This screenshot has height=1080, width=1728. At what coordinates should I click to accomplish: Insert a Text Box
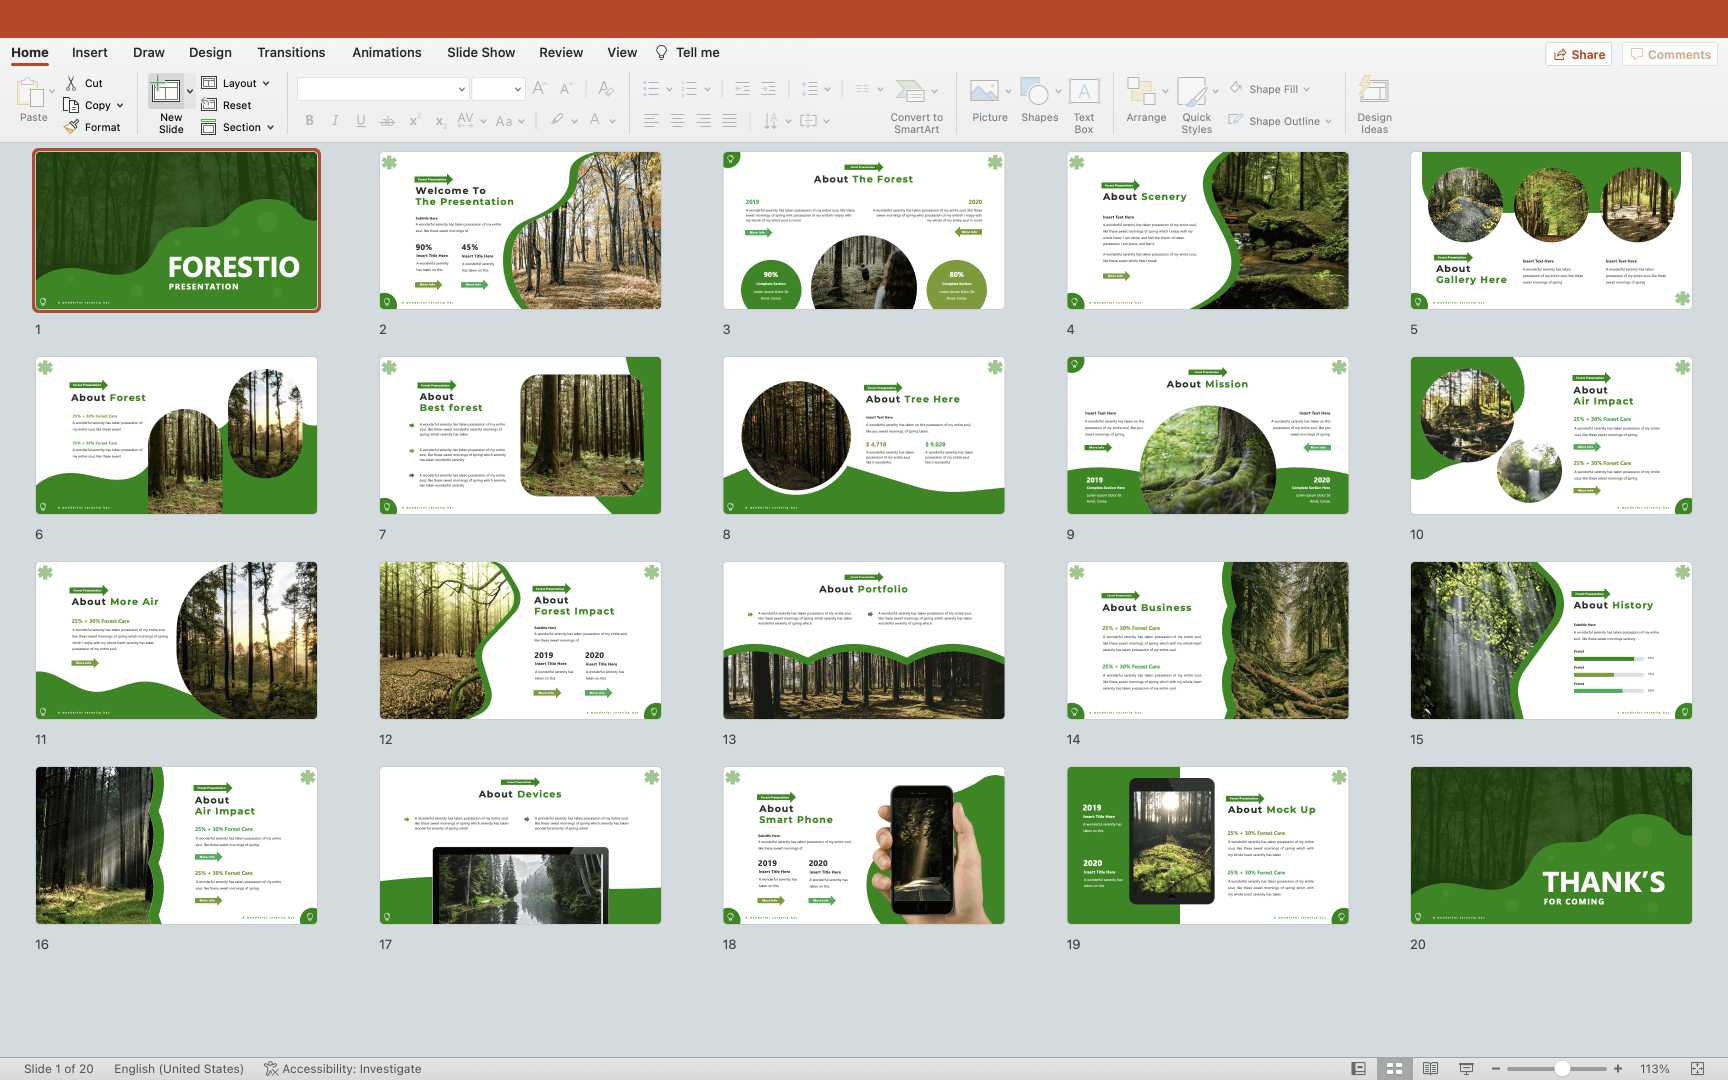coord(1084,92)
